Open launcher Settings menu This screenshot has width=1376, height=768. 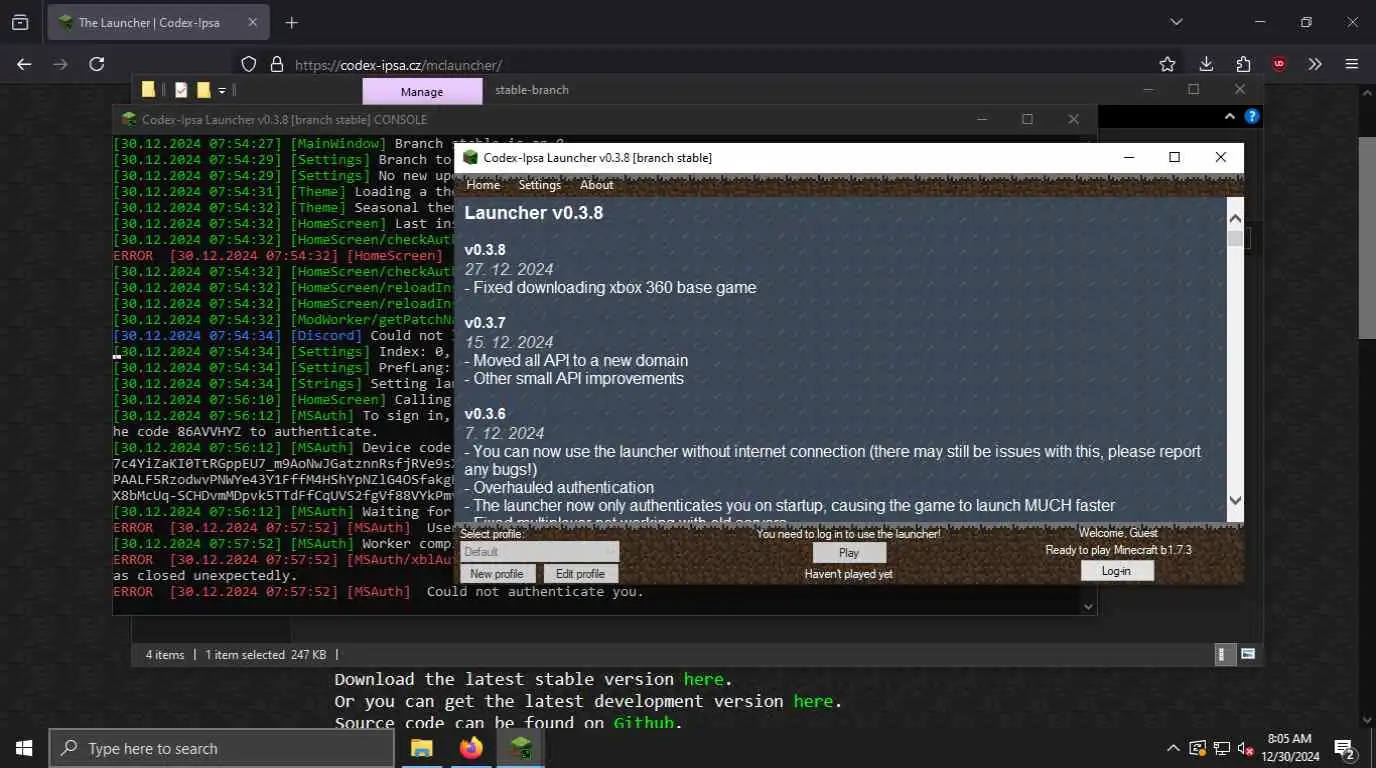click(x=539, y=185)
